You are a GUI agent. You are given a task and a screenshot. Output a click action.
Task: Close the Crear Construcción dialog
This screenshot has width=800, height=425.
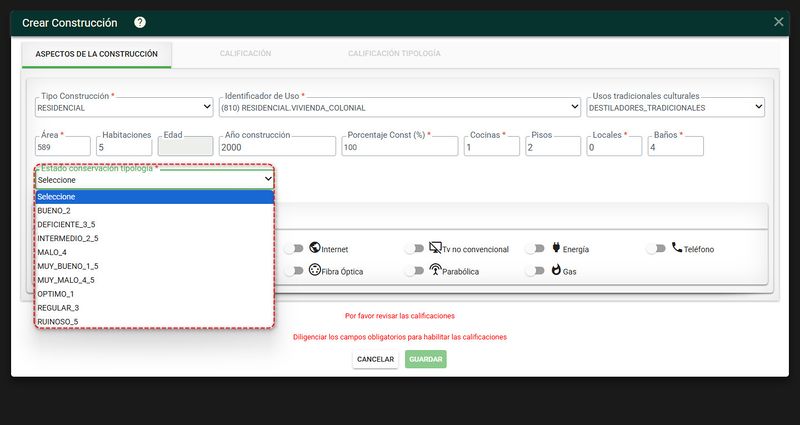coord(779,22)
